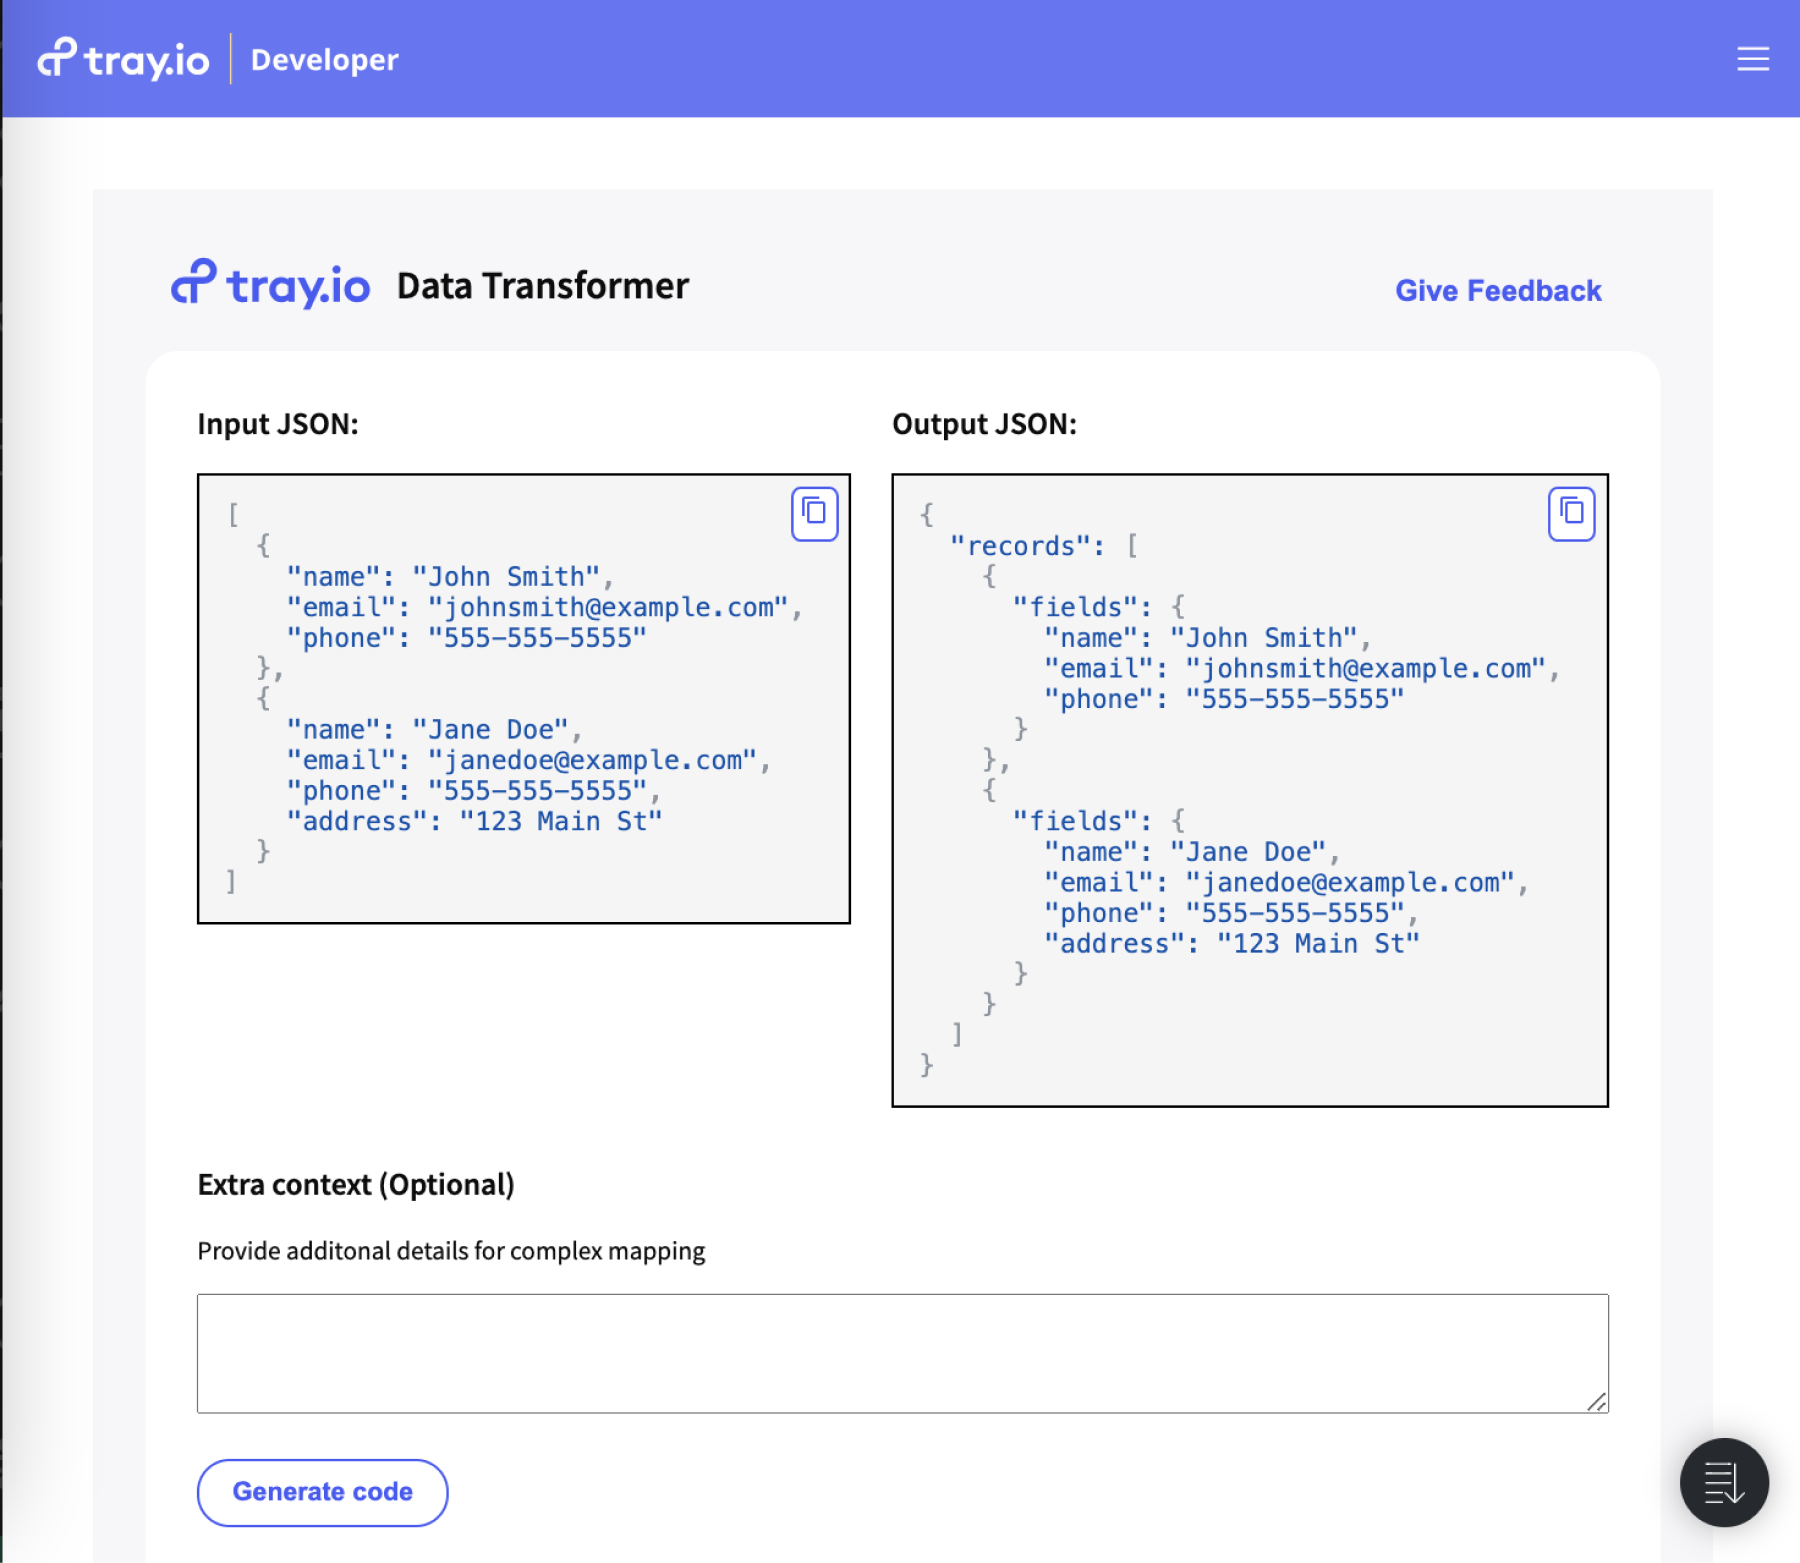Open the navigation hamburger menu

point(1752,59)
